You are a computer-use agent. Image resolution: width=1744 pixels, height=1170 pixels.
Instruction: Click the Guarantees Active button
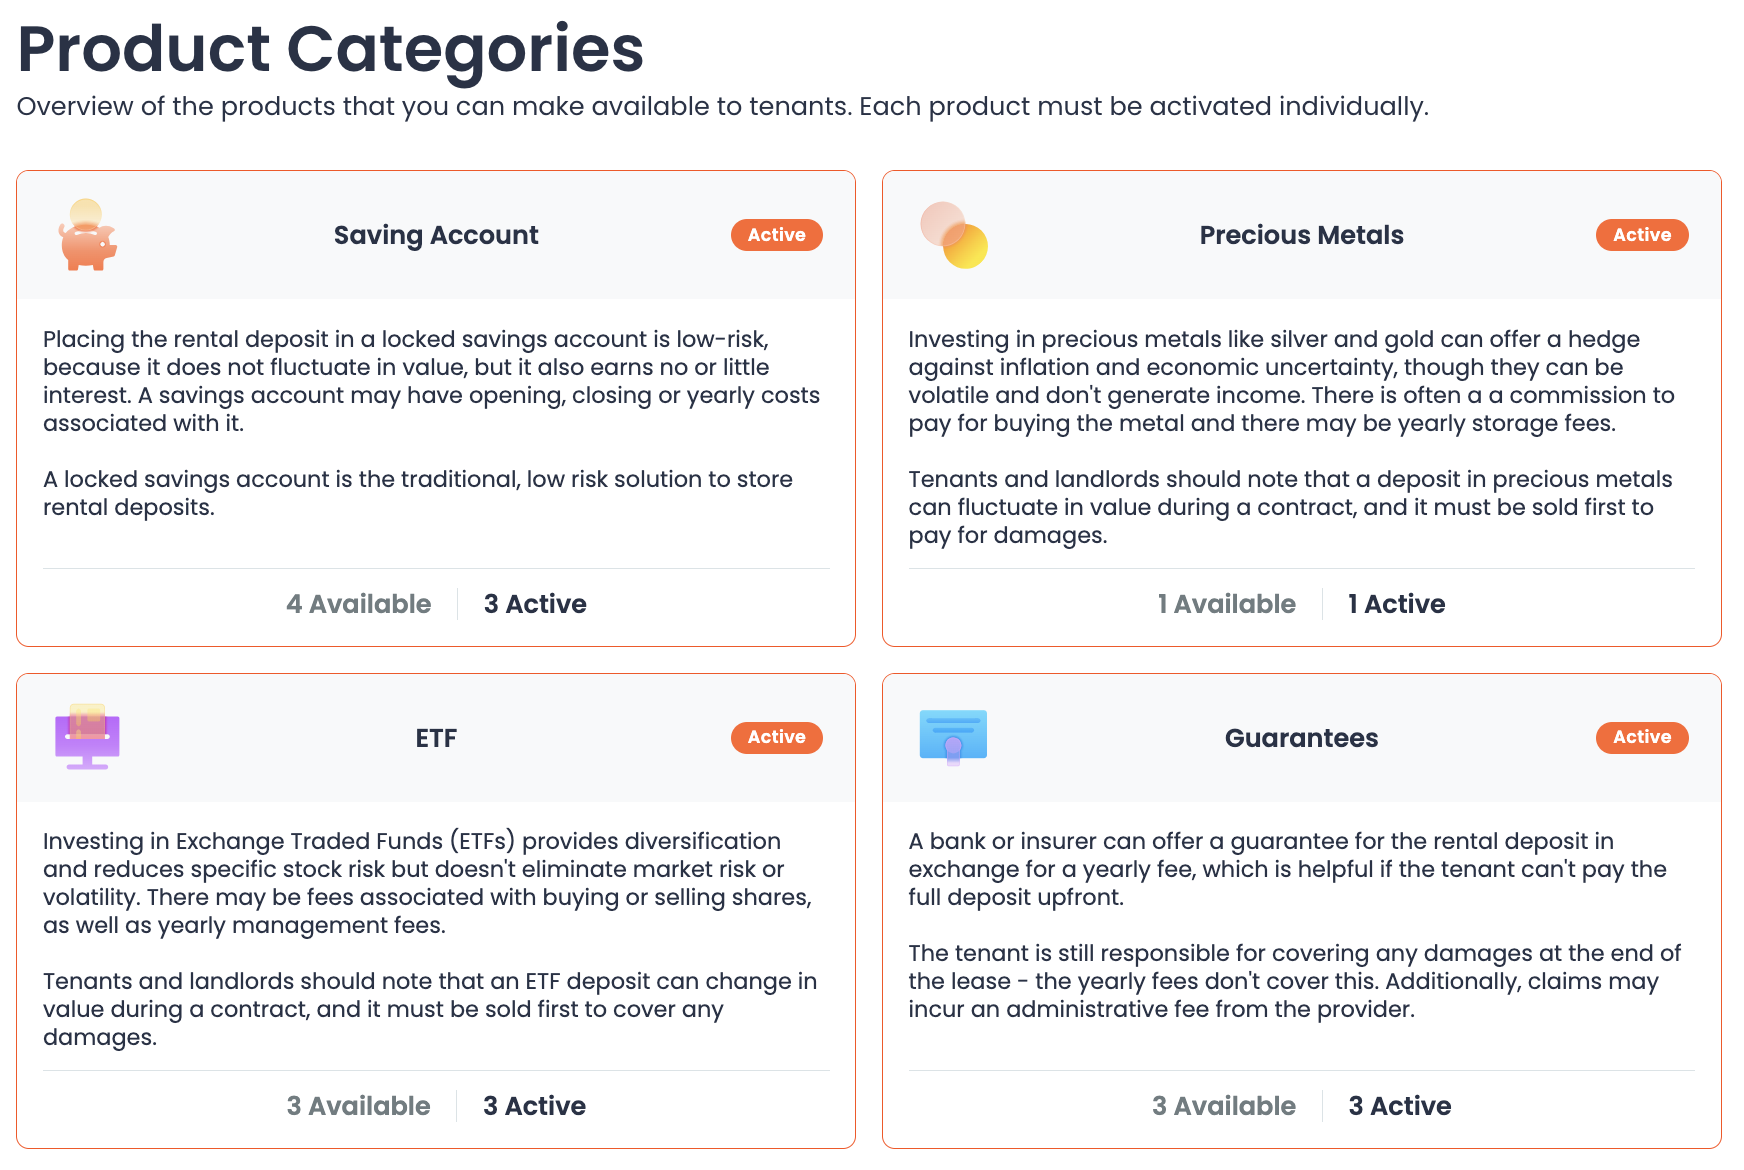tap(1641, 737)
